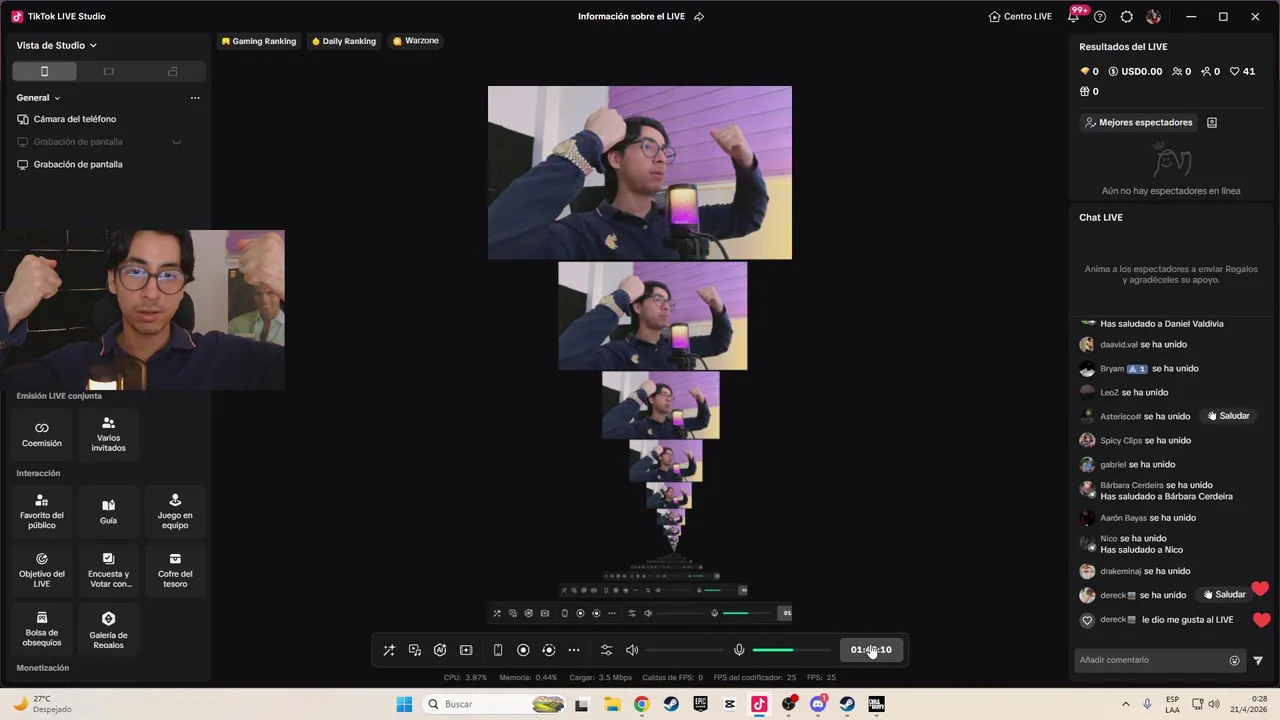Open the magic wand effects tool
The height and width of the screenshot is (720, 1280).
coord(389,650)
